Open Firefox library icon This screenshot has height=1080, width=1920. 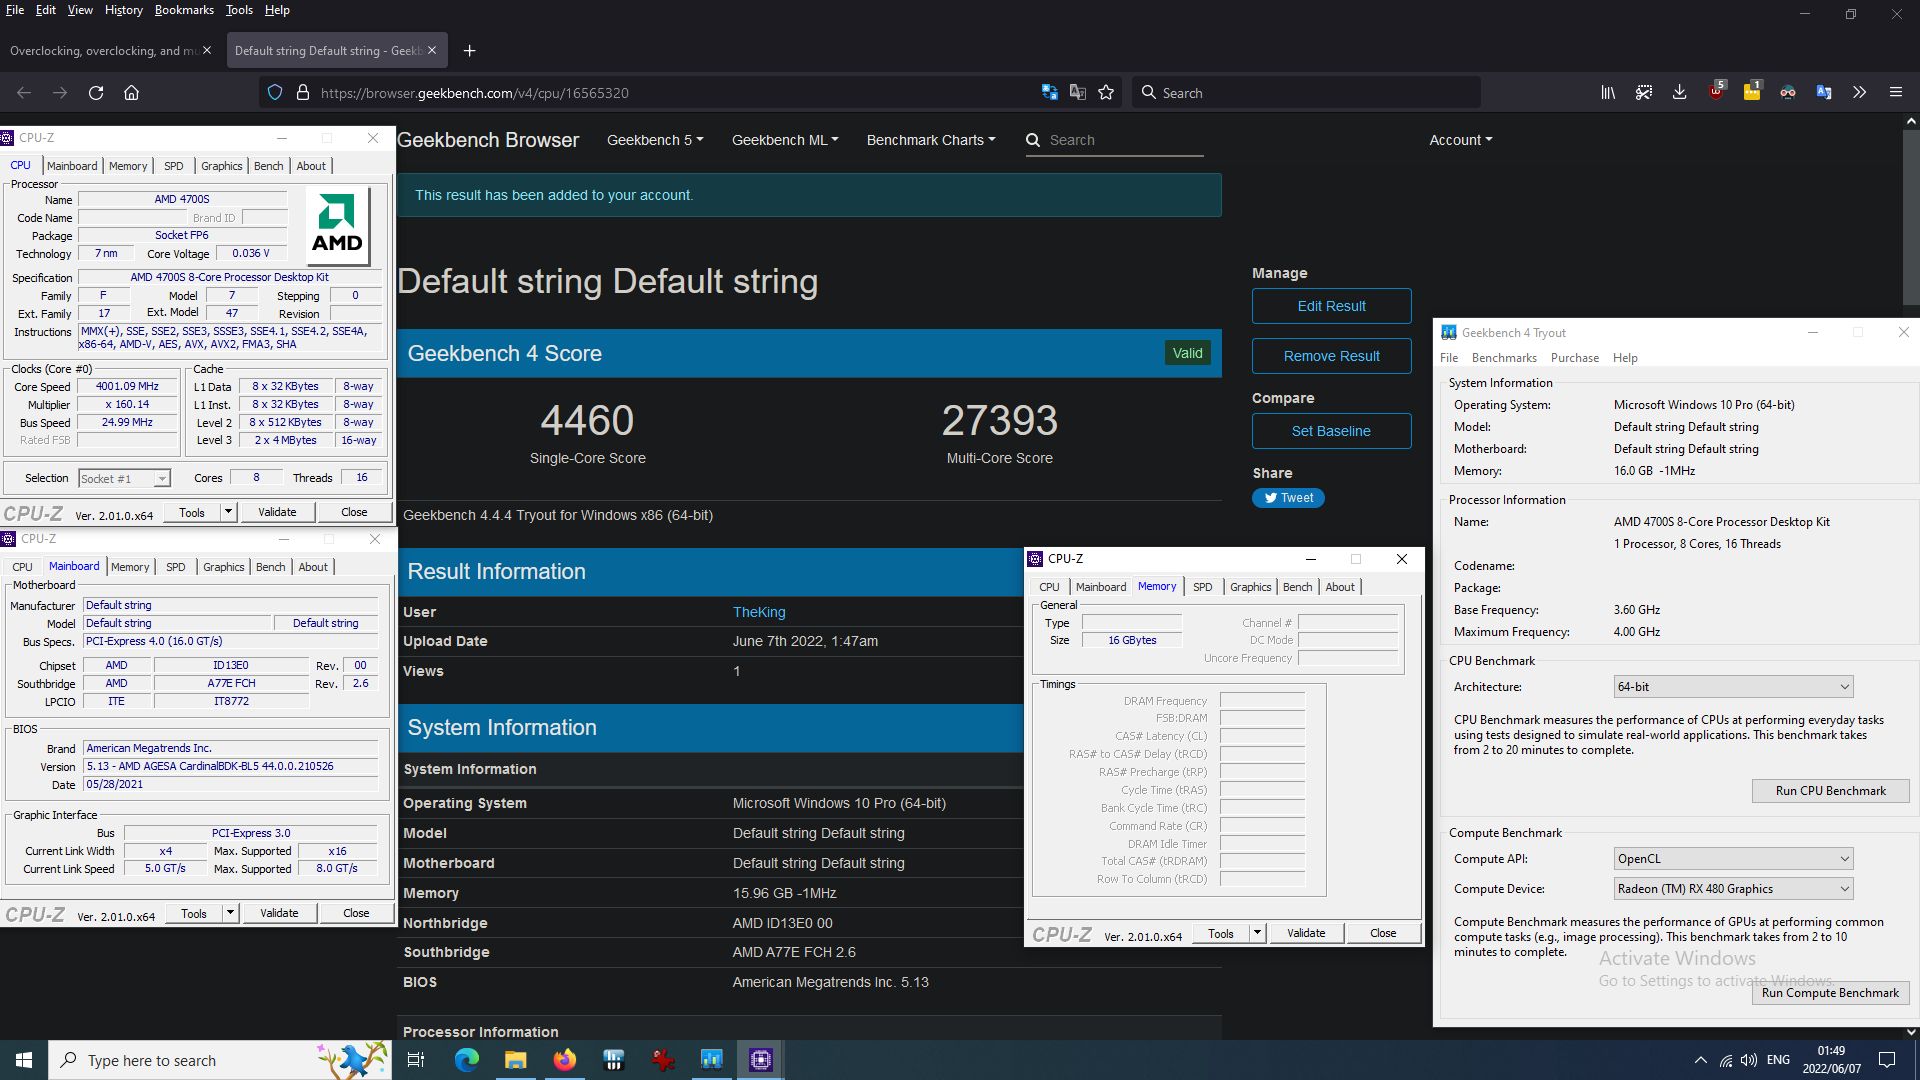click(1608, 93)
